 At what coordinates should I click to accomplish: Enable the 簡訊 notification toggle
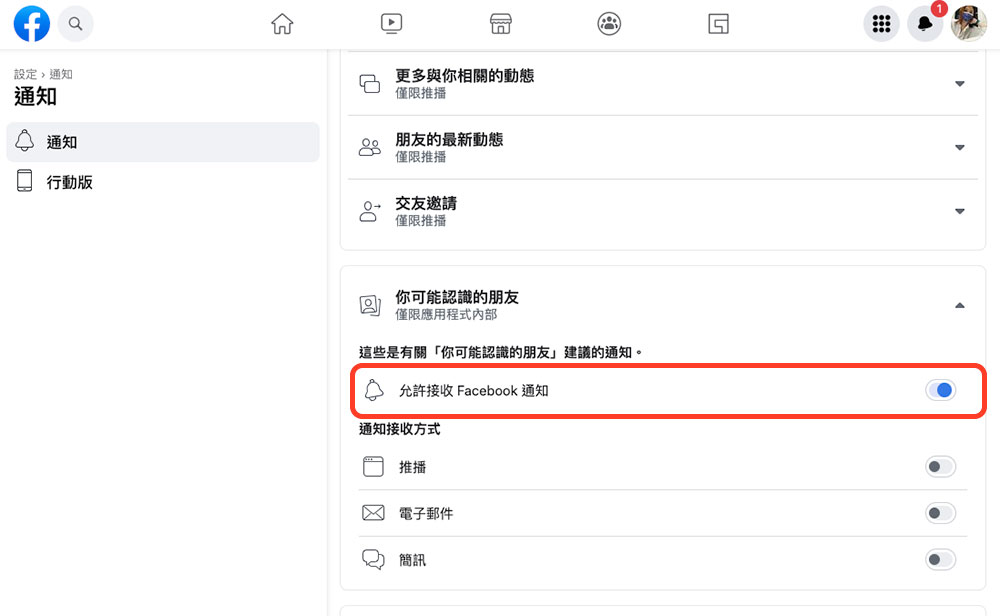pyautogui.click(x=940, y=560)
